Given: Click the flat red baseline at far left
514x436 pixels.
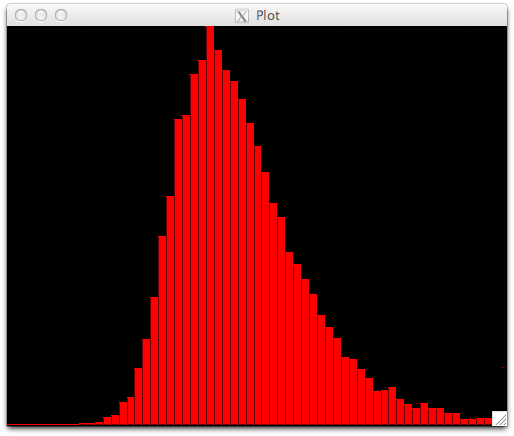Looking at the screenshot, I should [43, 424].
